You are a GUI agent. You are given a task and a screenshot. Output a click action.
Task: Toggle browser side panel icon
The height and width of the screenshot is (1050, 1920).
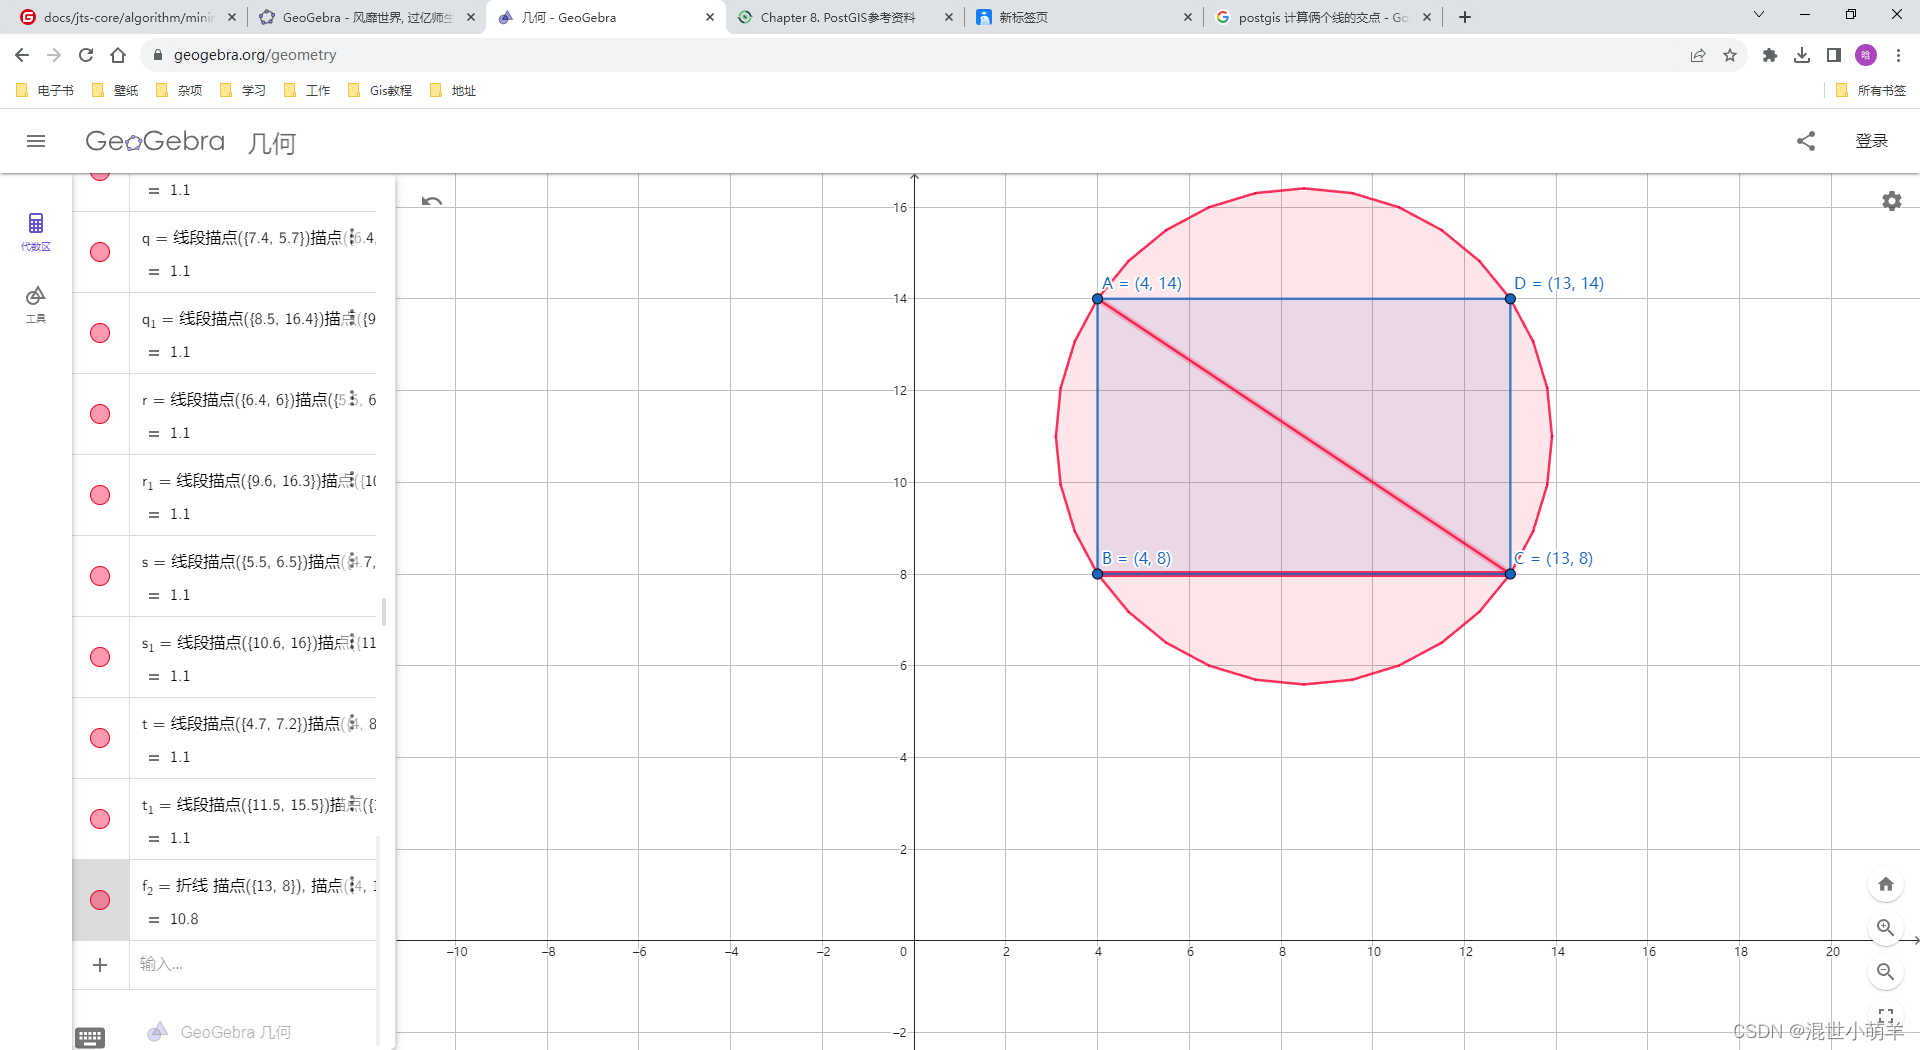coord(1834,55)
